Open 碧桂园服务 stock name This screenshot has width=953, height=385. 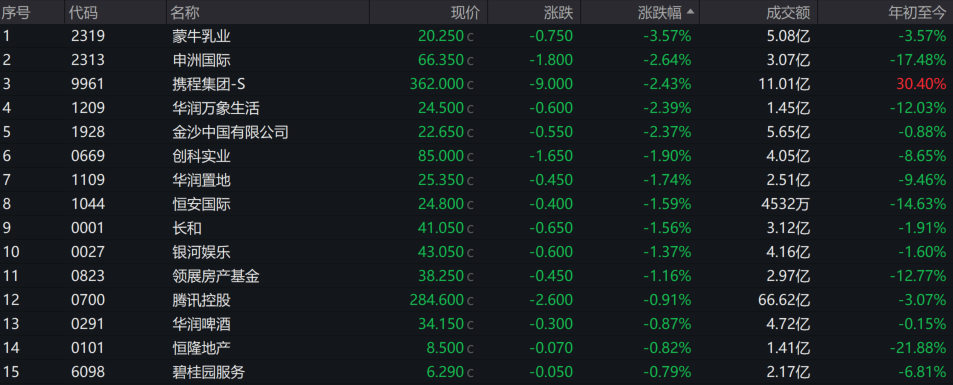pos(208,372)
